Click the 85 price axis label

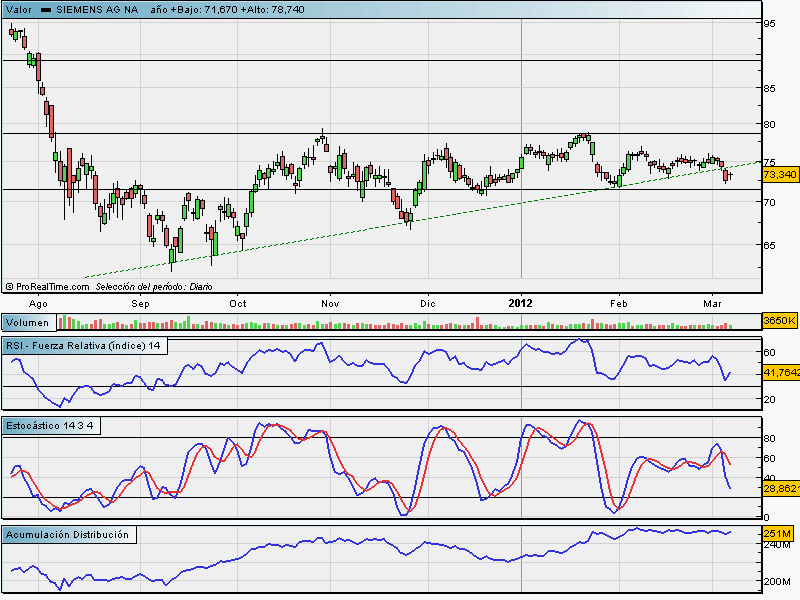click(769, 88)
